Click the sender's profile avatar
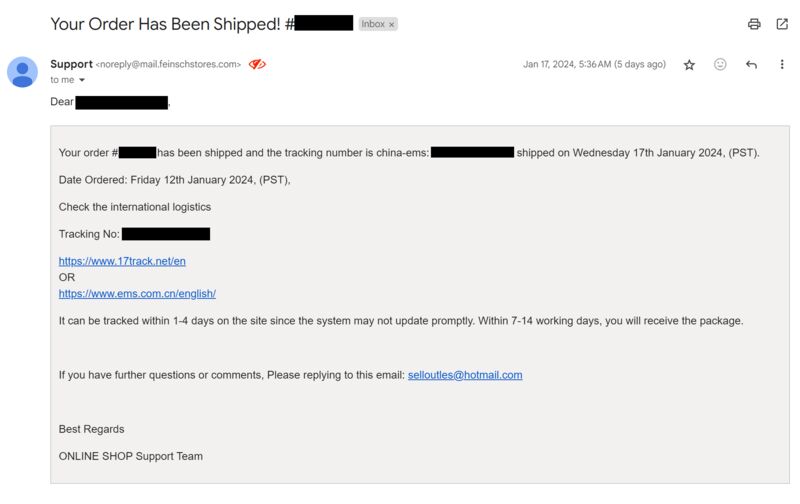Screen dimensions: 800x504 click(22, 72)
